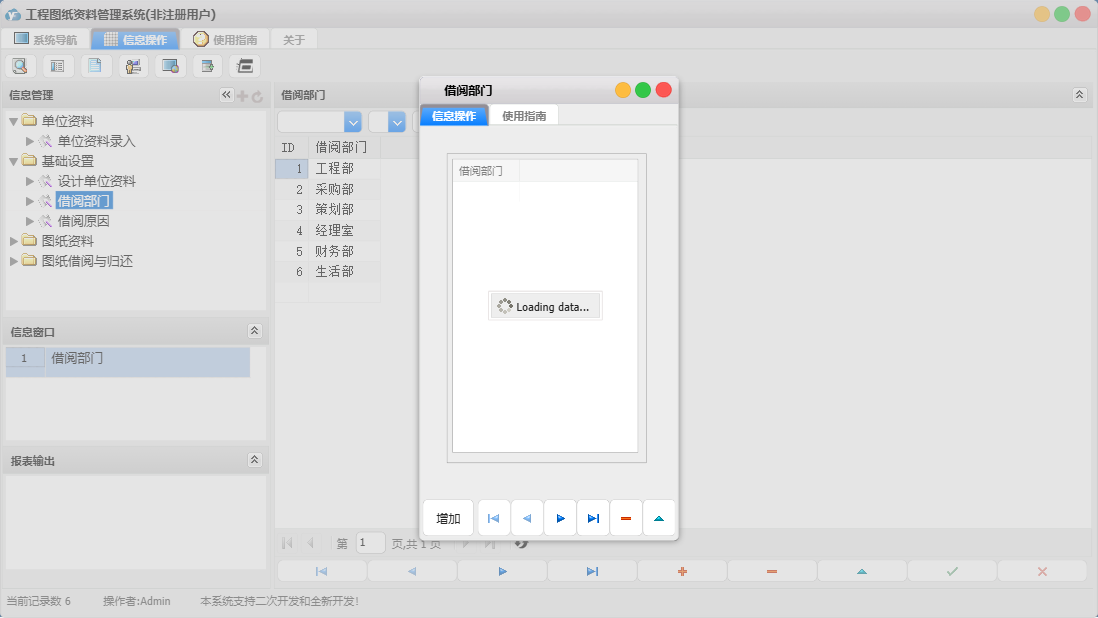Click the 增加 button in the dialog

pos(448,518)
